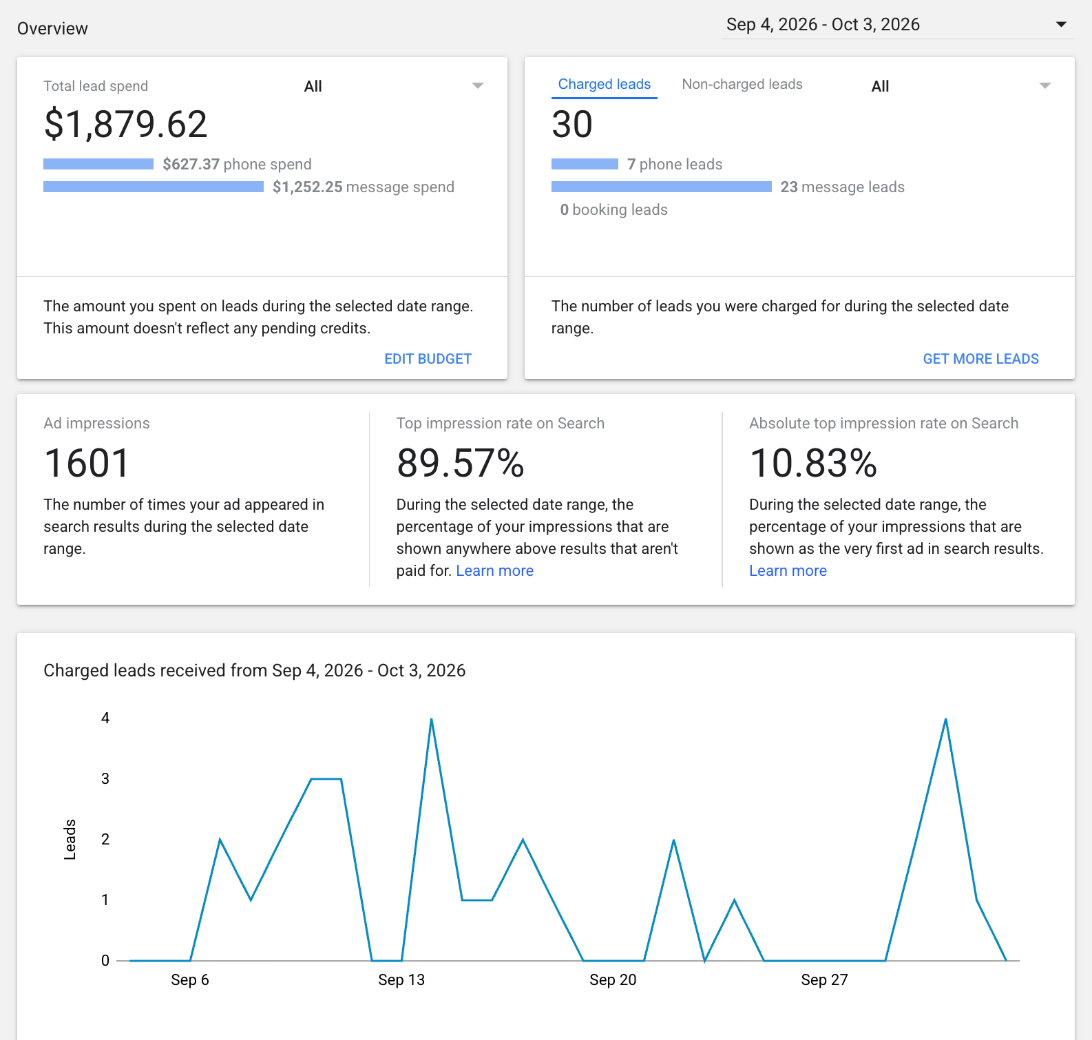Click the 'Overview' page title
This screenshot has height=1040, width=1092.
pyautogui.click(x=52, y=29)
